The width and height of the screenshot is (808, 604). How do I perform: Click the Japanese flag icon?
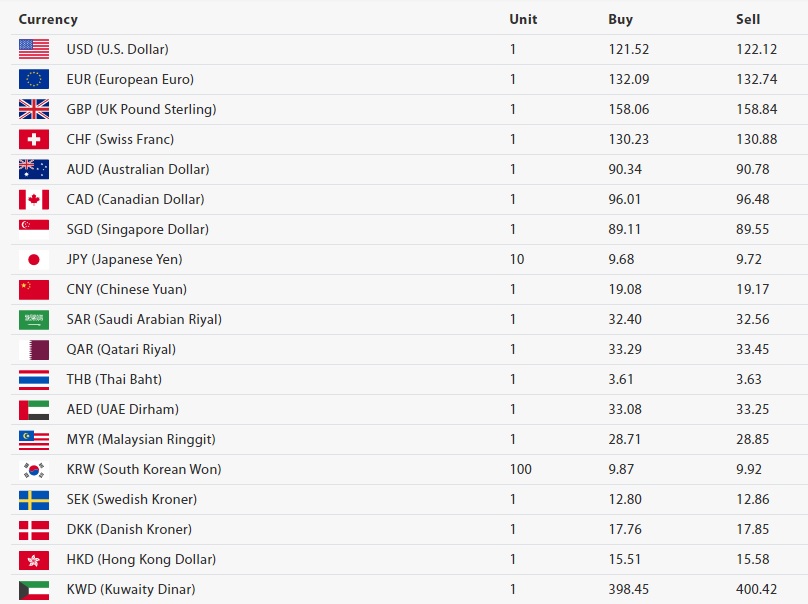(x=33, y=259)
